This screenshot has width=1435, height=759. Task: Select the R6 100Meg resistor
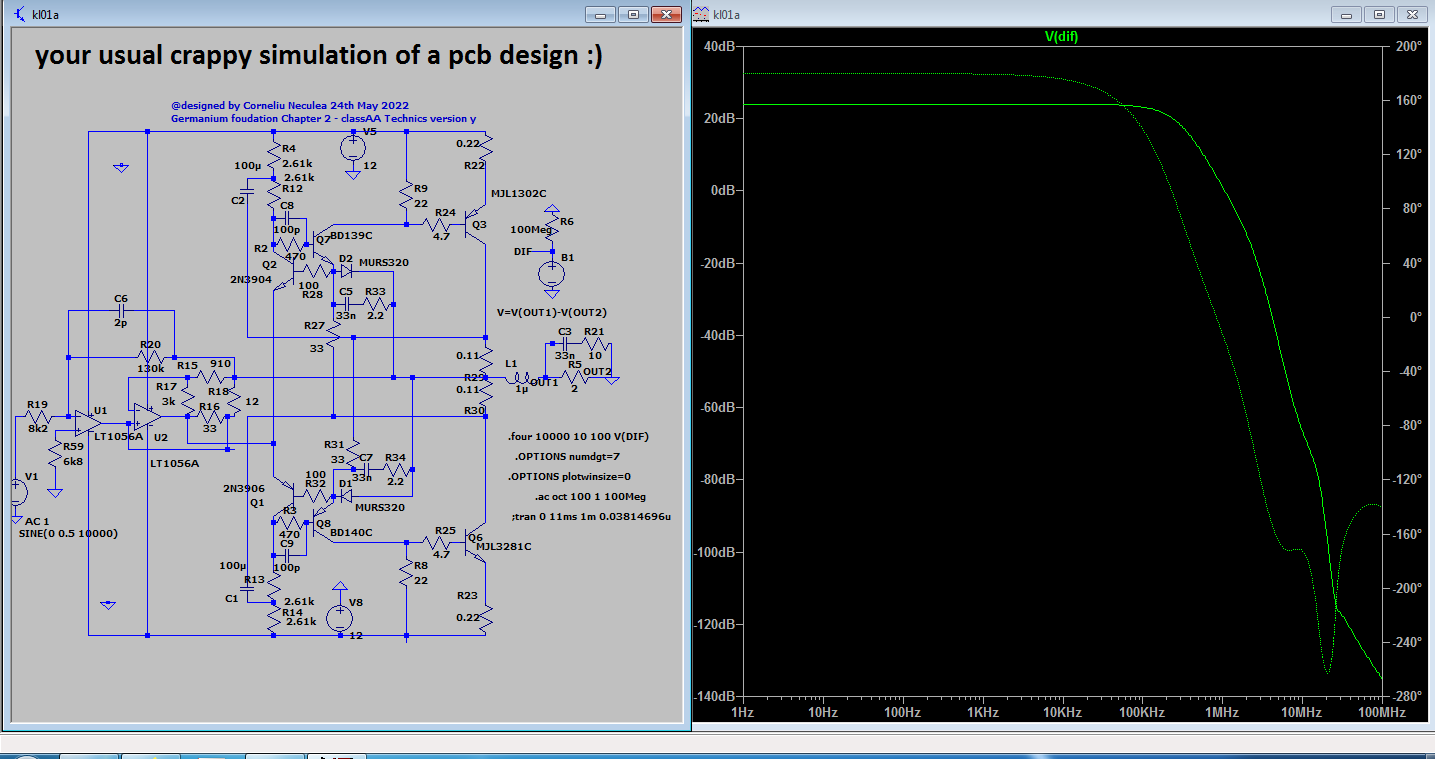pyautogui.click(x=550, y=230)
